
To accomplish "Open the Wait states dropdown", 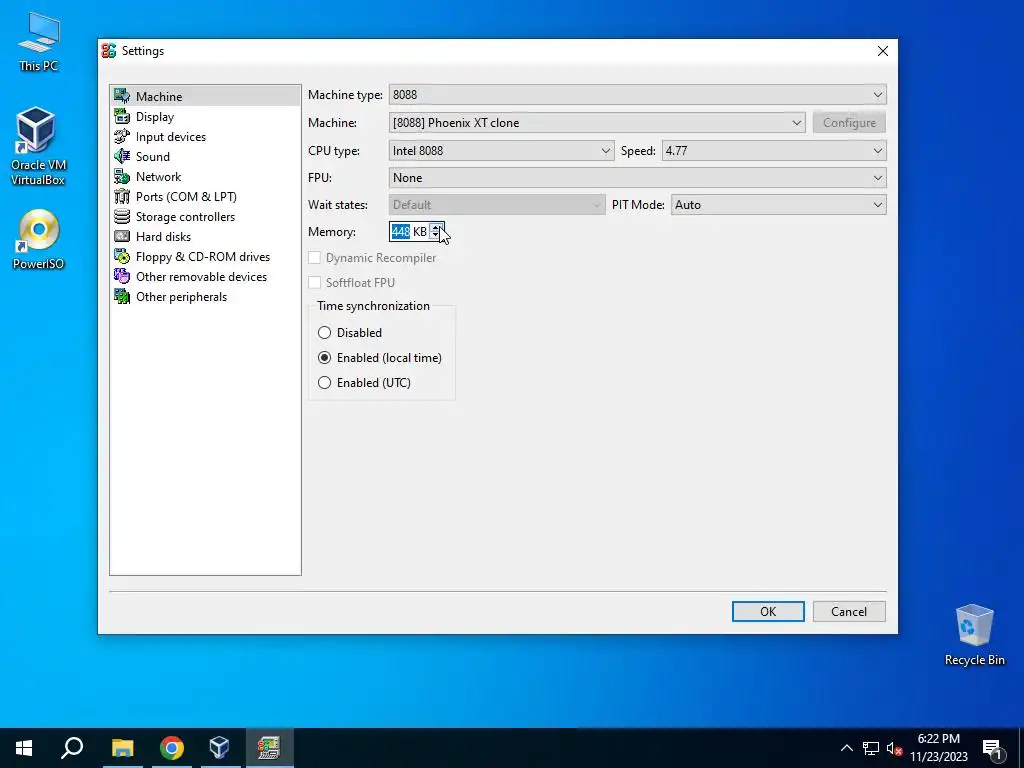I will [x=497, y=204].
